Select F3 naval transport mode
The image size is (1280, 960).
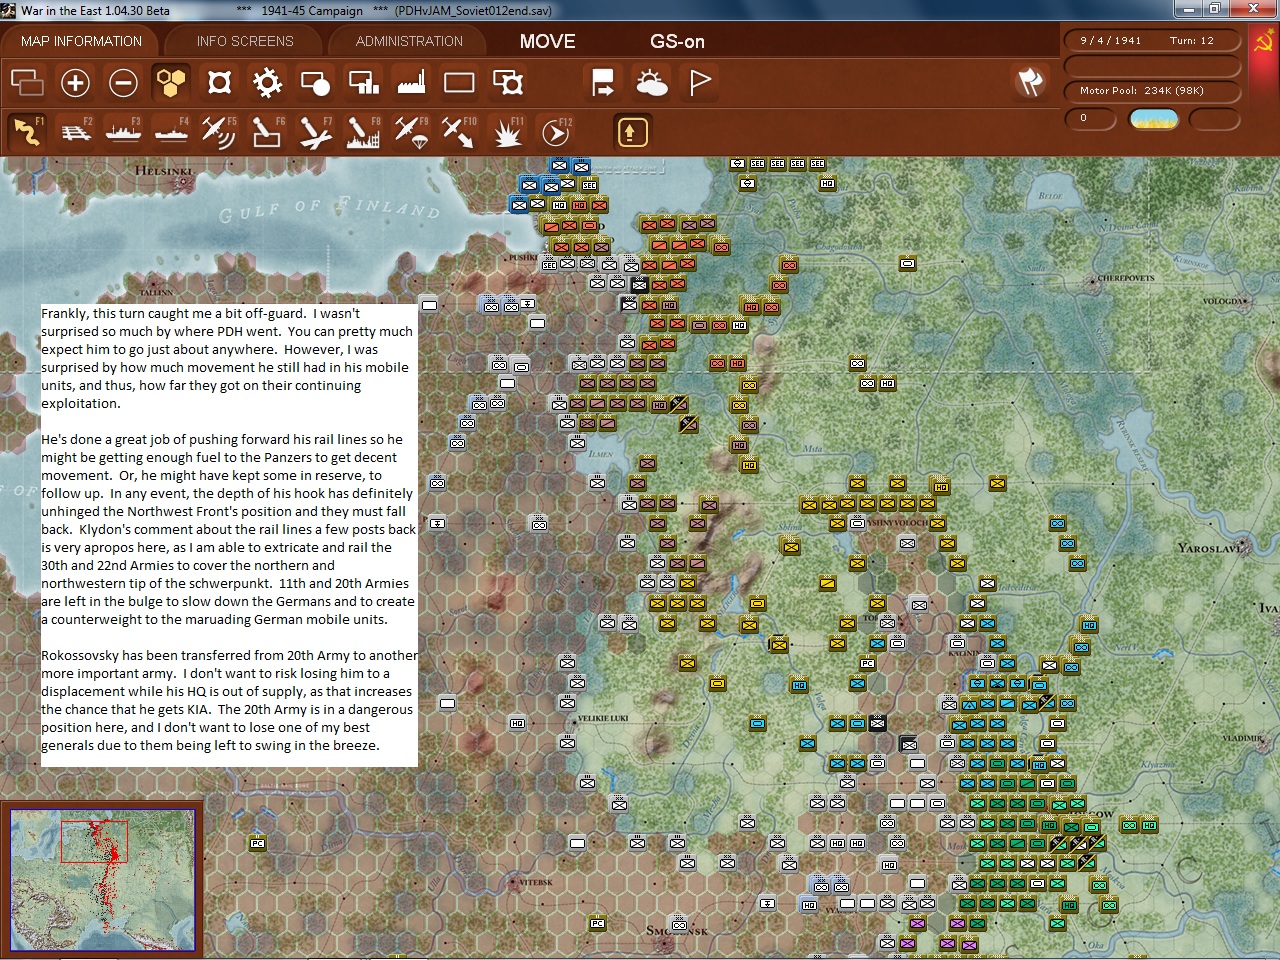[x=123, y=131]
